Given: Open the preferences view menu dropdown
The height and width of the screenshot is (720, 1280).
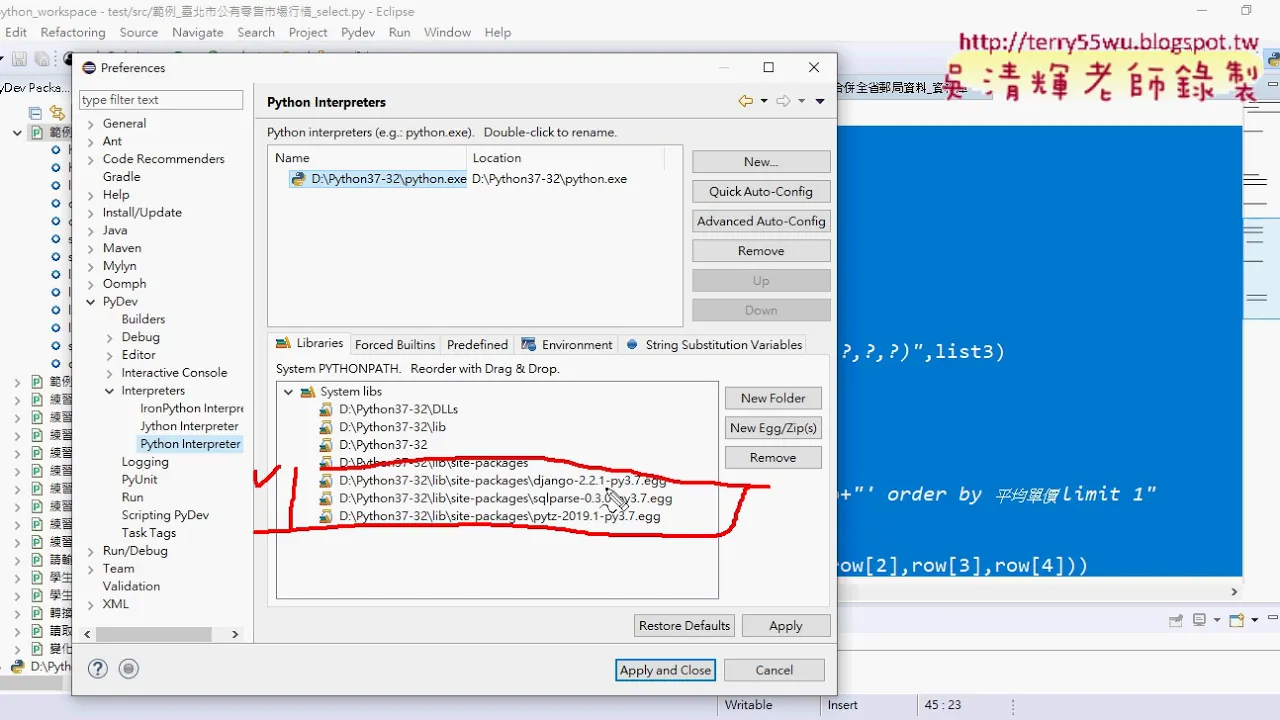Looking at the screenshot, I should coord(820,101).
